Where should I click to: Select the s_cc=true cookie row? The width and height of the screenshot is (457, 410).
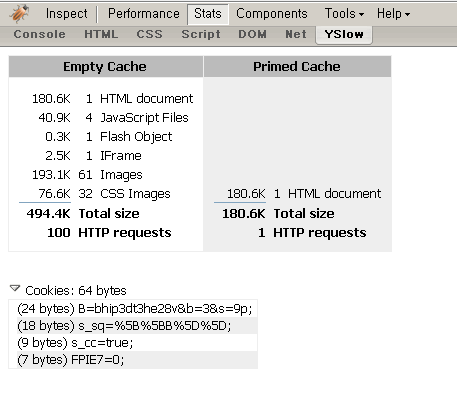click(137, 343)
